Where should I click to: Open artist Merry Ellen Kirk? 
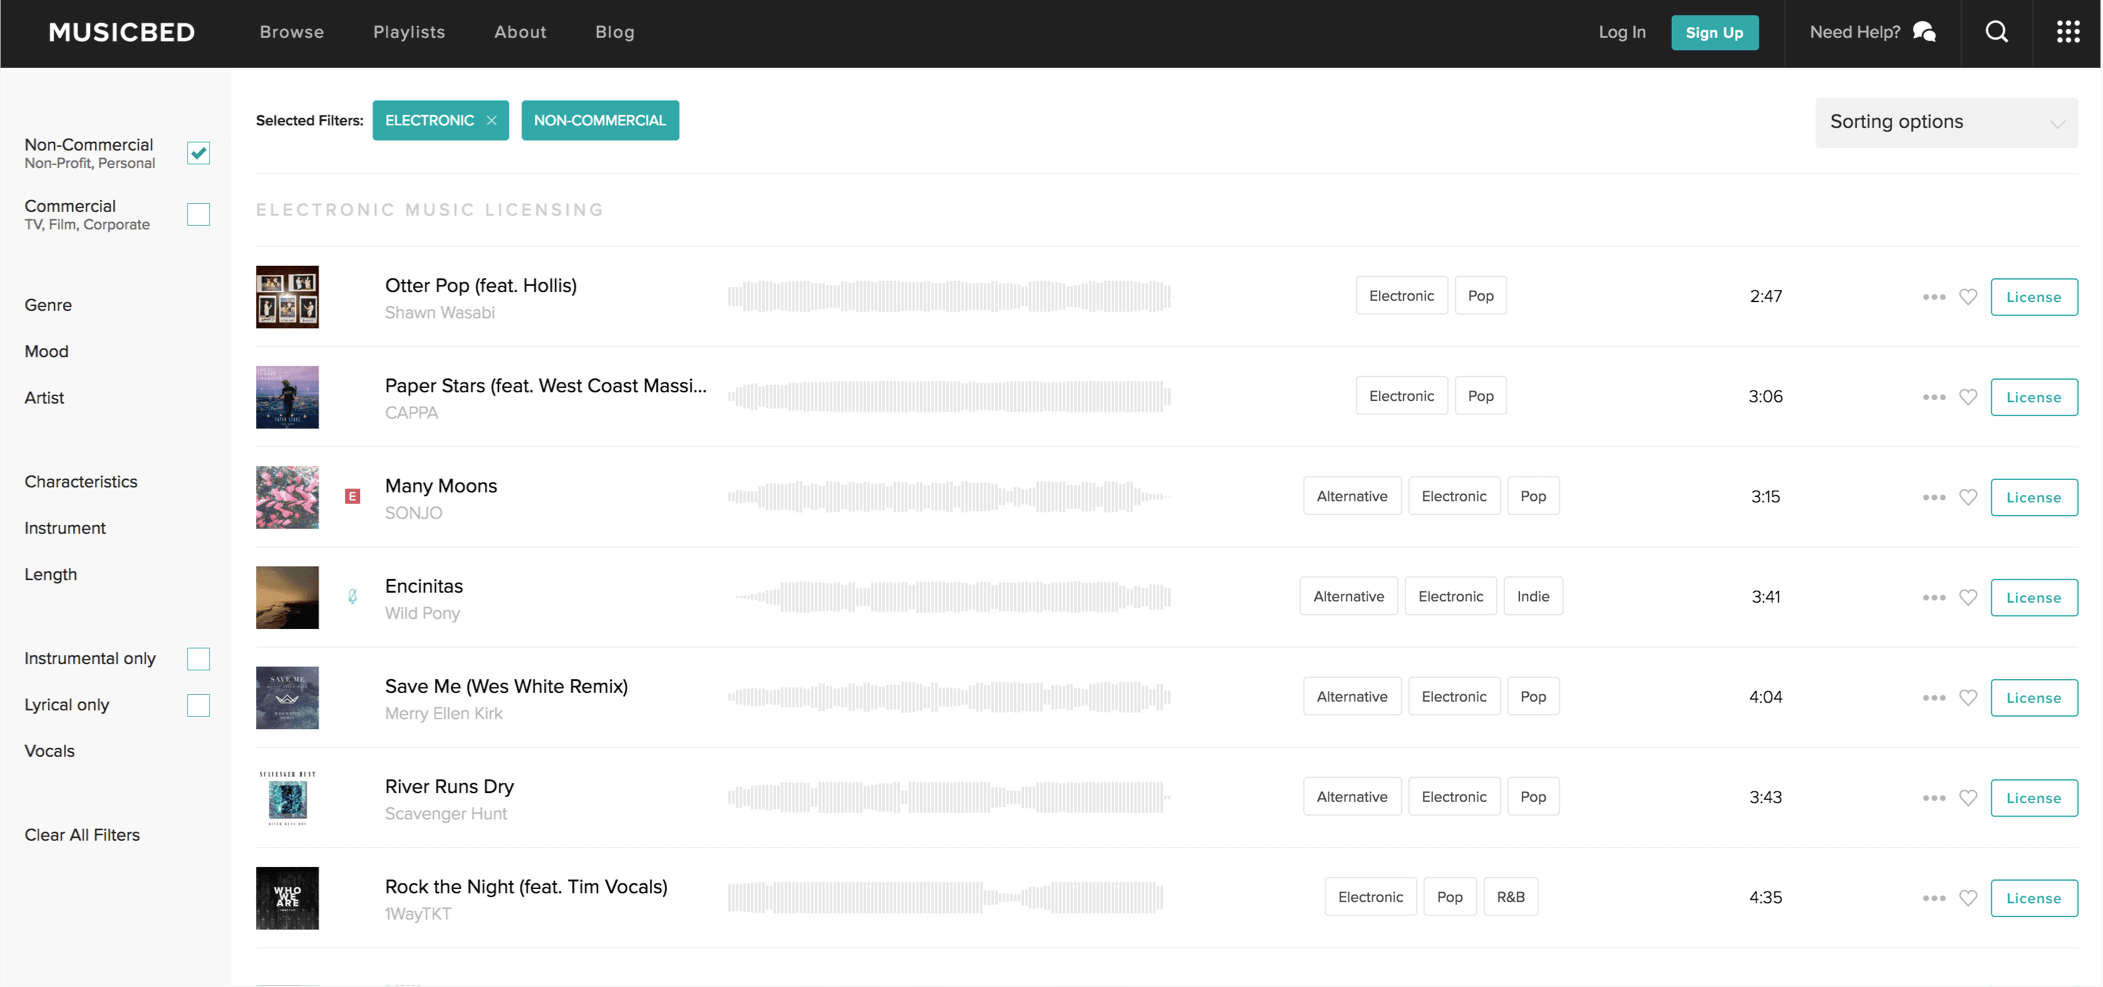click(x=444, y=713)
